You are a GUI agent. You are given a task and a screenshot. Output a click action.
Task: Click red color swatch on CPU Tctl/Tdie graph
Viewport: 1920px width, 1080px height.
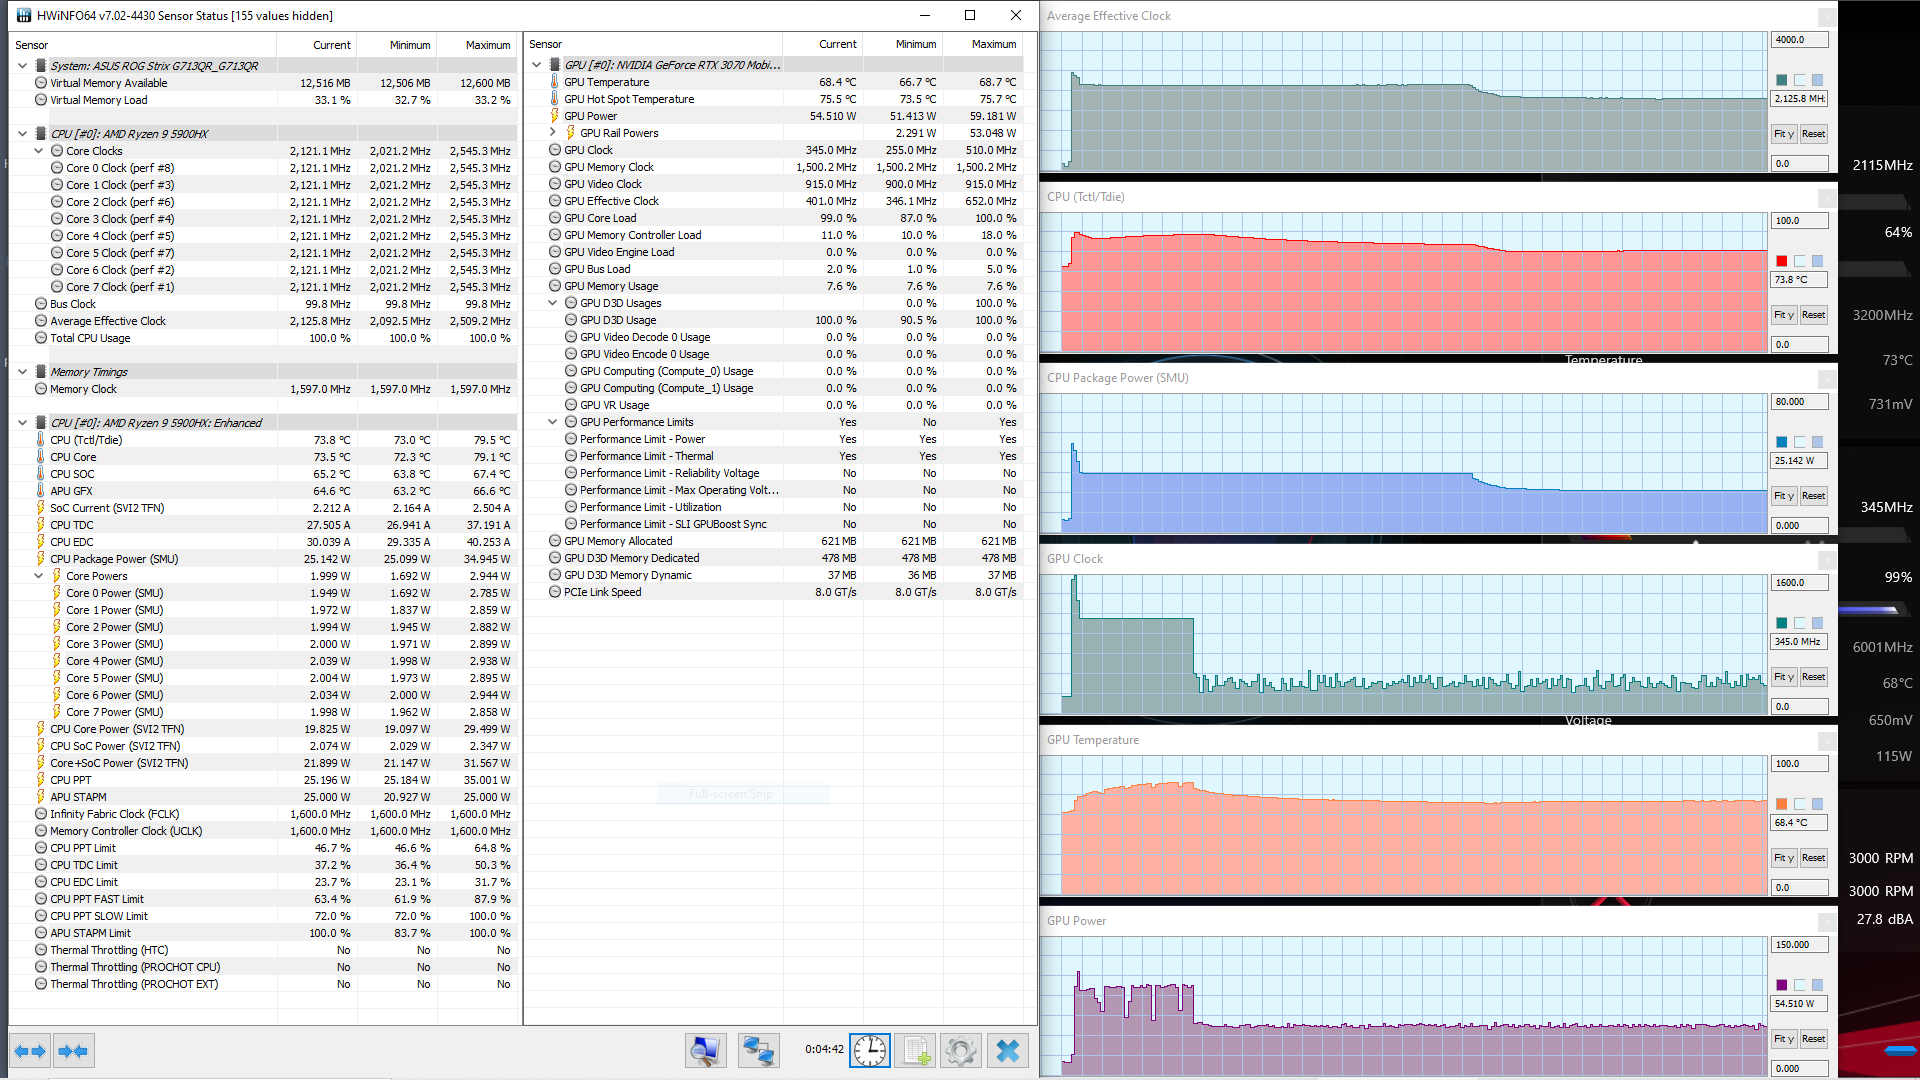(1781, 261)
